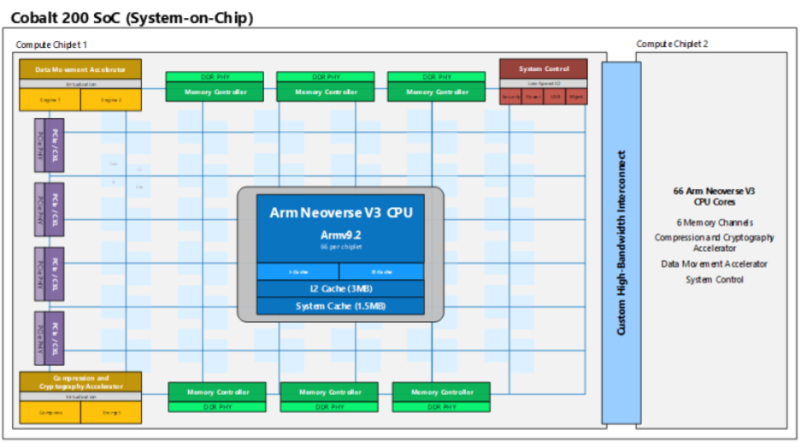Select the Compress block at bottom left
The width and height of the screenshot is (800, 442).
[50, 412]
